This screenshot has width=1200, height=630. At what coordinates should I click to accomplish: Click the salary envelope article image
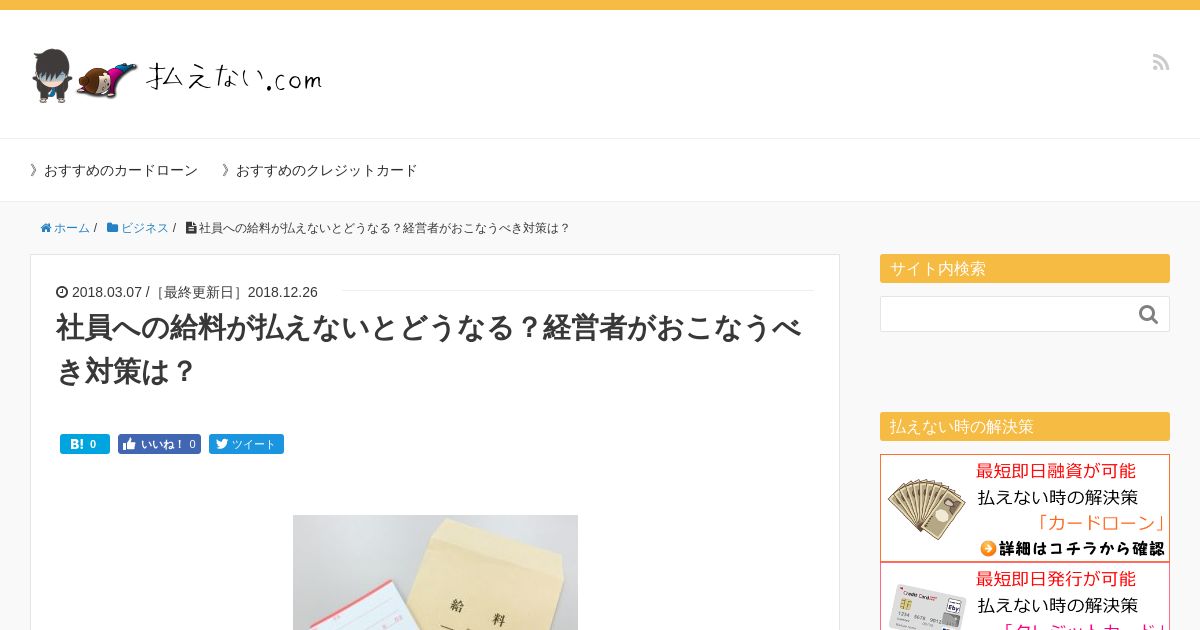pyautogui.click(x=435, y=572)
